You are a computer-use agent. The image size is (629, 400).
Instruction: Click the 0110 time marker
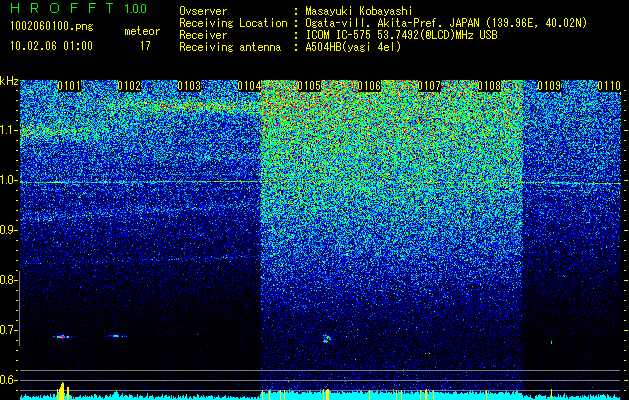click(609, 86)
